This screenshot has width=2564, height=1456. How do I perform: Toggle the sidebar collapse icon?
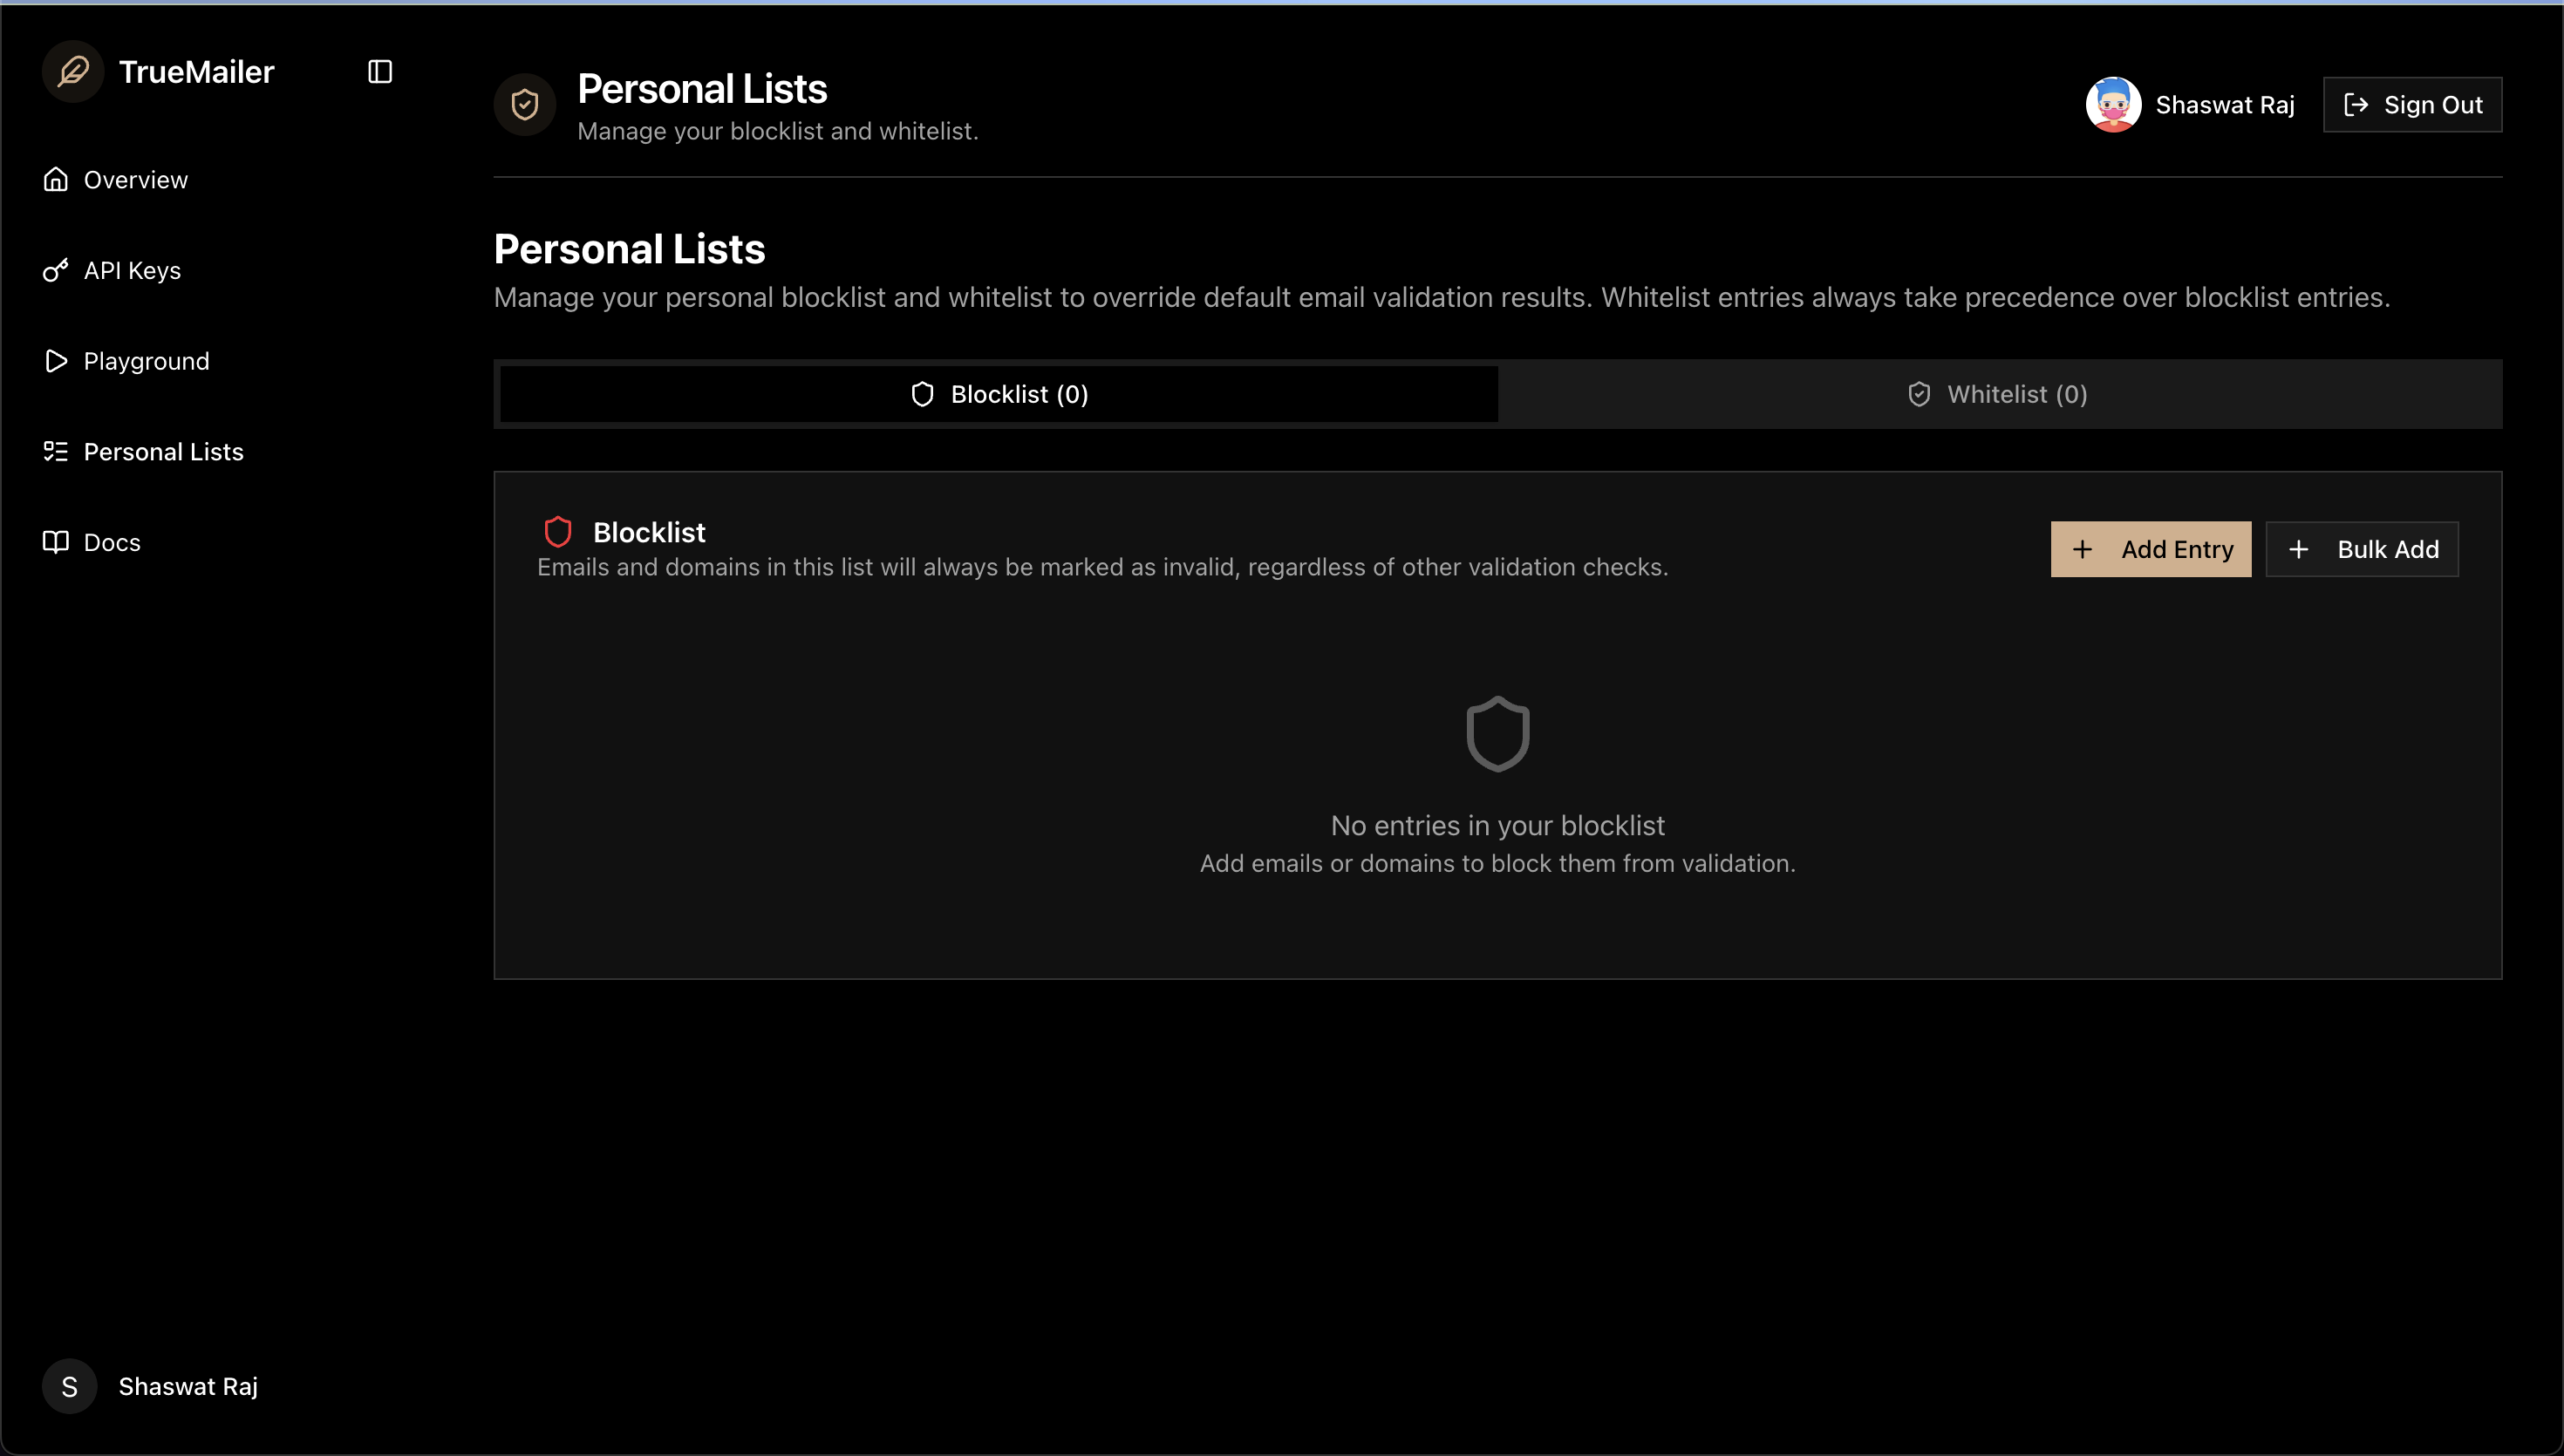pyautogui.click(x=380, y=71)
